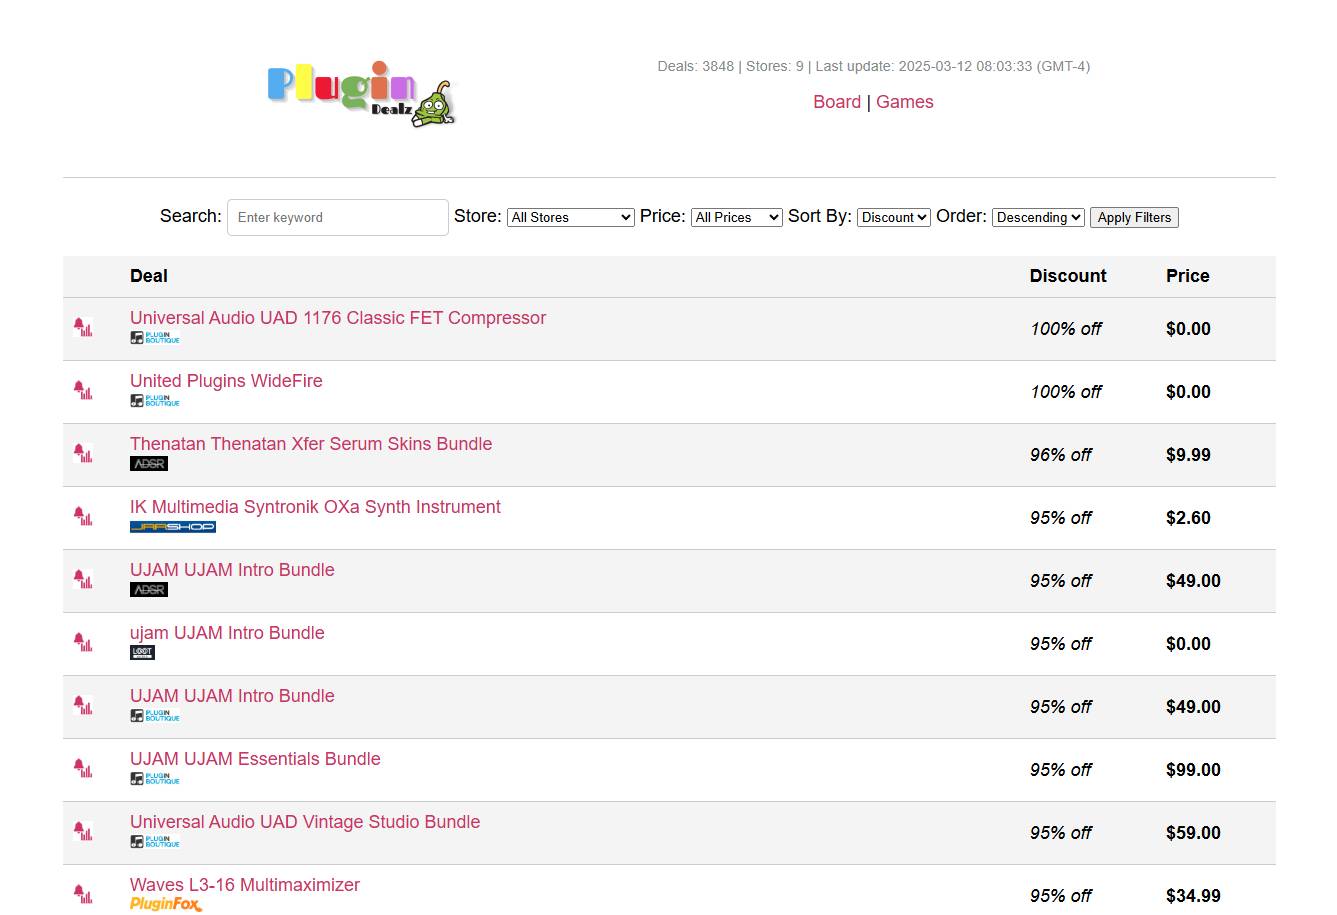
Task: Click alert bell icon for UJAM Intro Bundle at $49.00 with ADSR logo
Action: (83, 579)
